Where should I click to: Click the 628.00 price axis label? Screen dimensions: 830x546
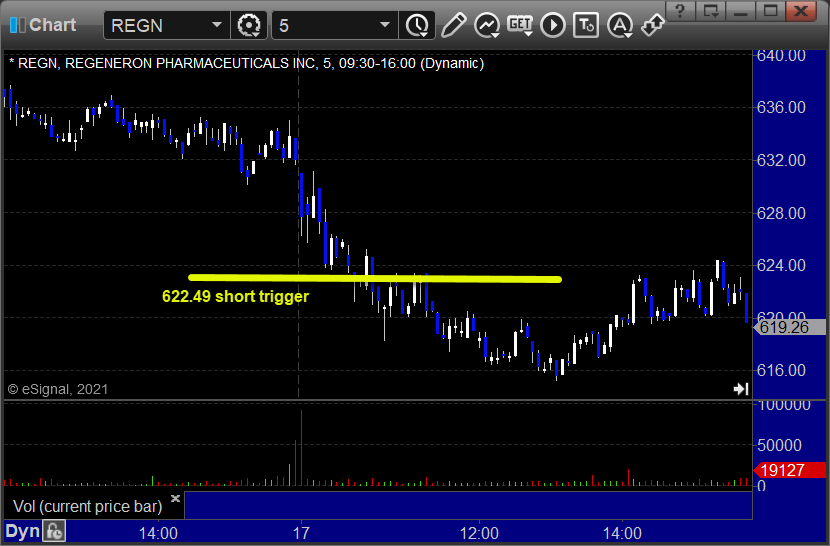point(781,213)
